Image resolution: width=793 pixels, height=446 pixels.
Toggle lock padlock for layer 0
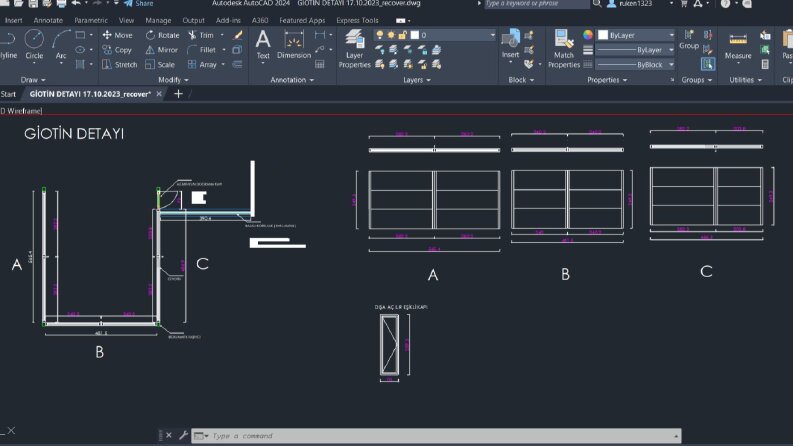click(403, 35)
